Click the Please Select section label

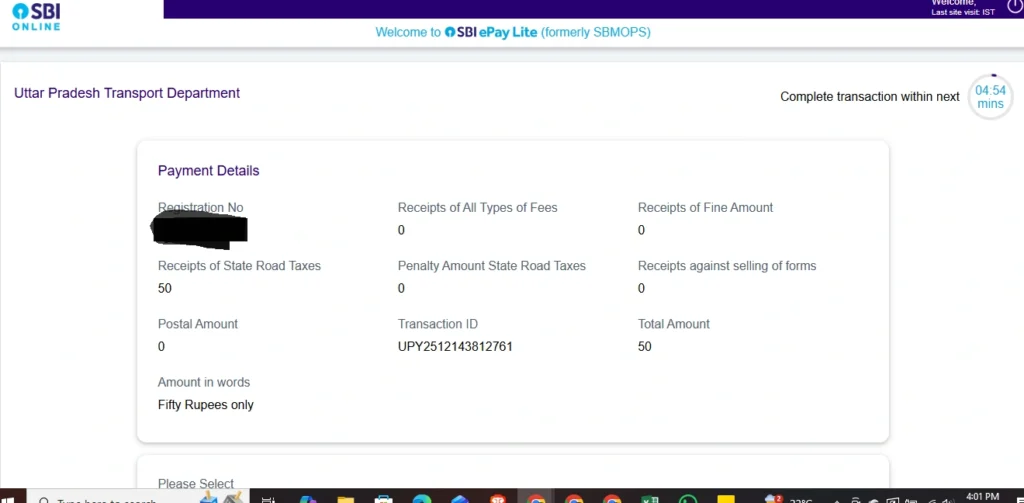[196, 484]
